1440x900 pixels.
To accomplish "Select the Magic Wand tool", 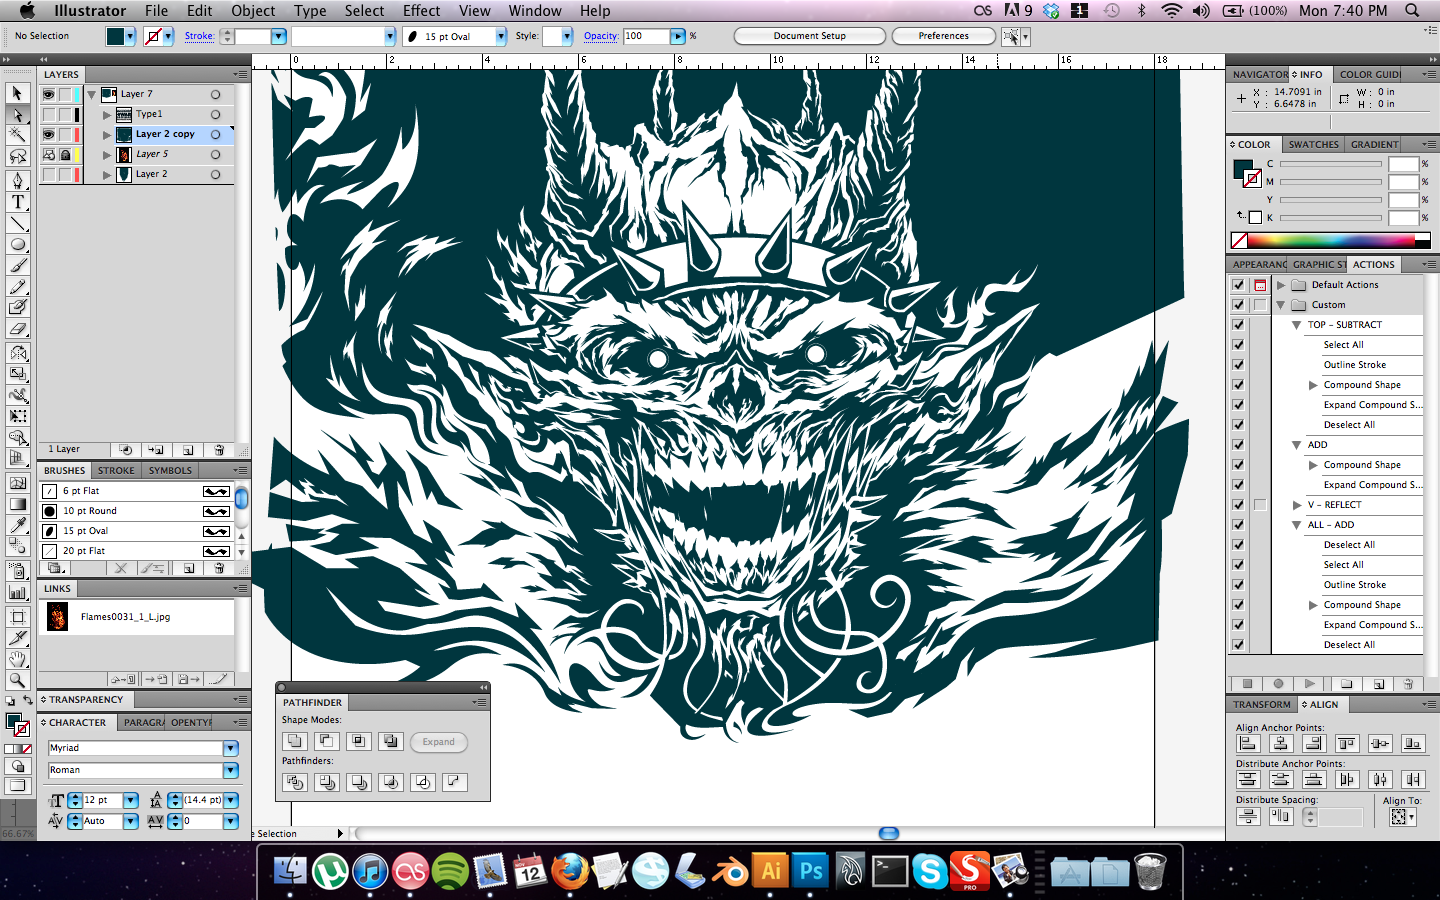I will tap(17, 135).
